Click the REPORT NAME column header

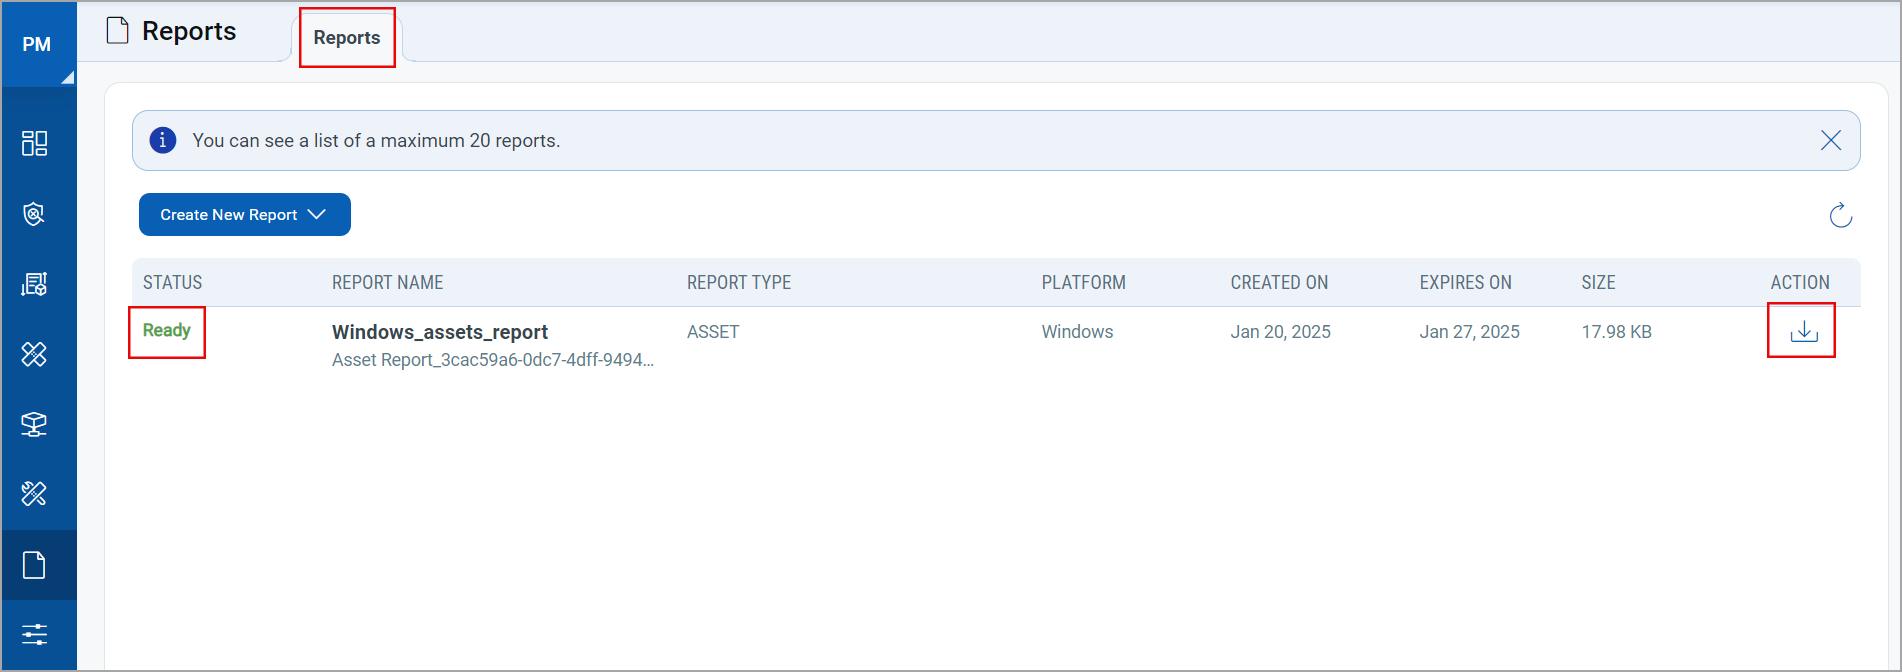(388, 283)
